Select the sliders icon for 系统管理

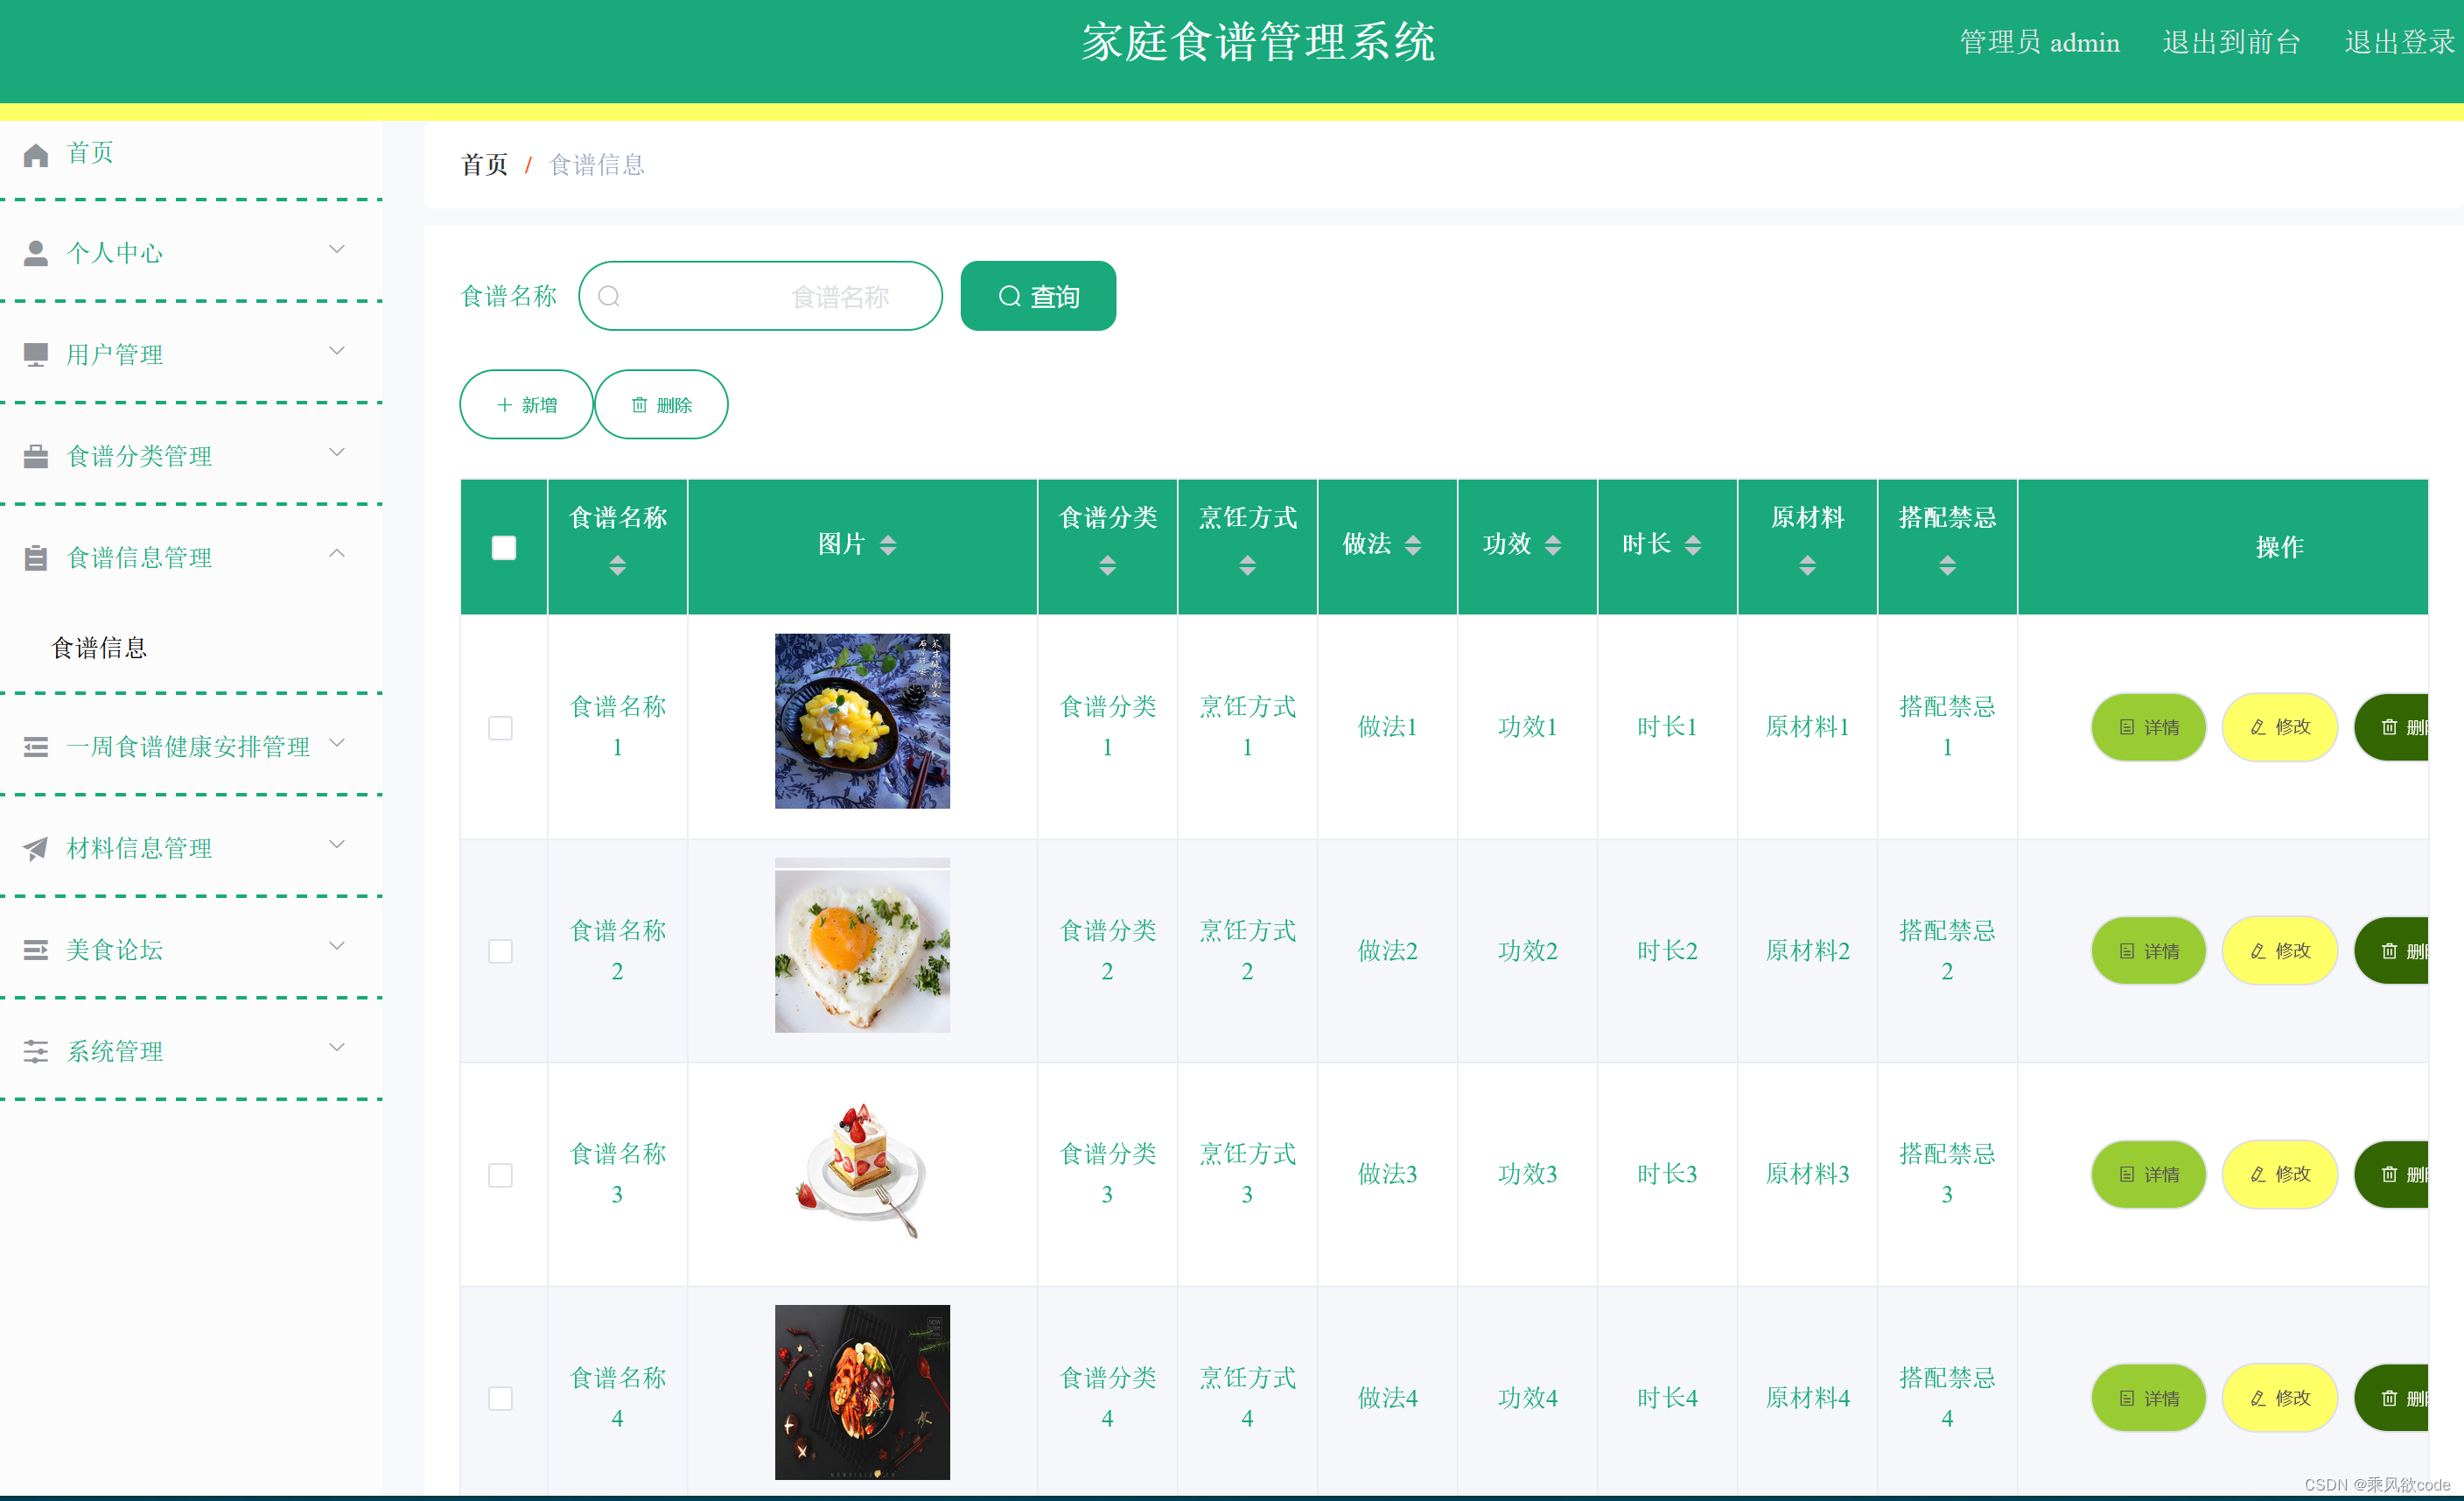[x=36, y=1050]
